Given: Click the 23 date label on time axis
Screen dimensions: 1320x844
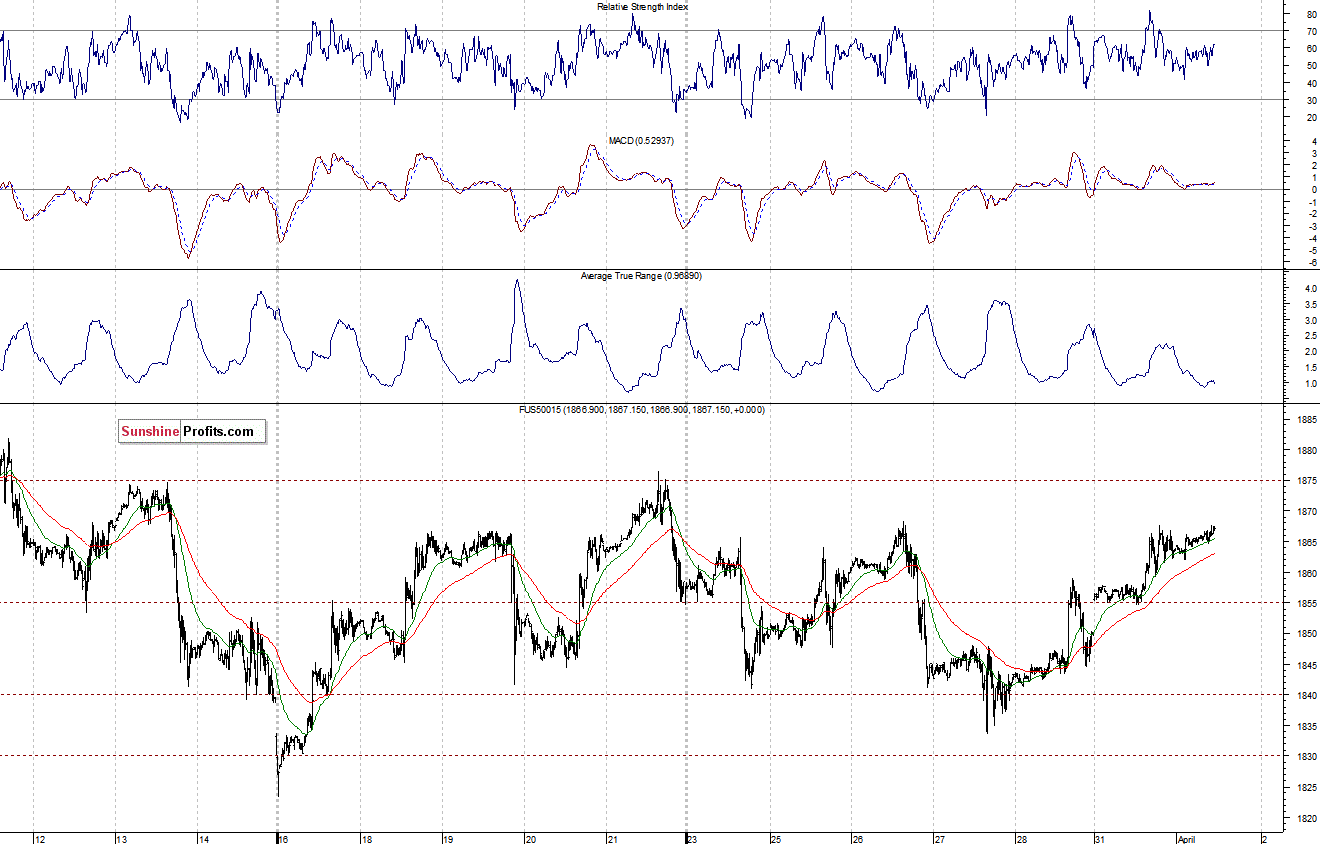Looking at the screenshot, I should coord(693,839).
